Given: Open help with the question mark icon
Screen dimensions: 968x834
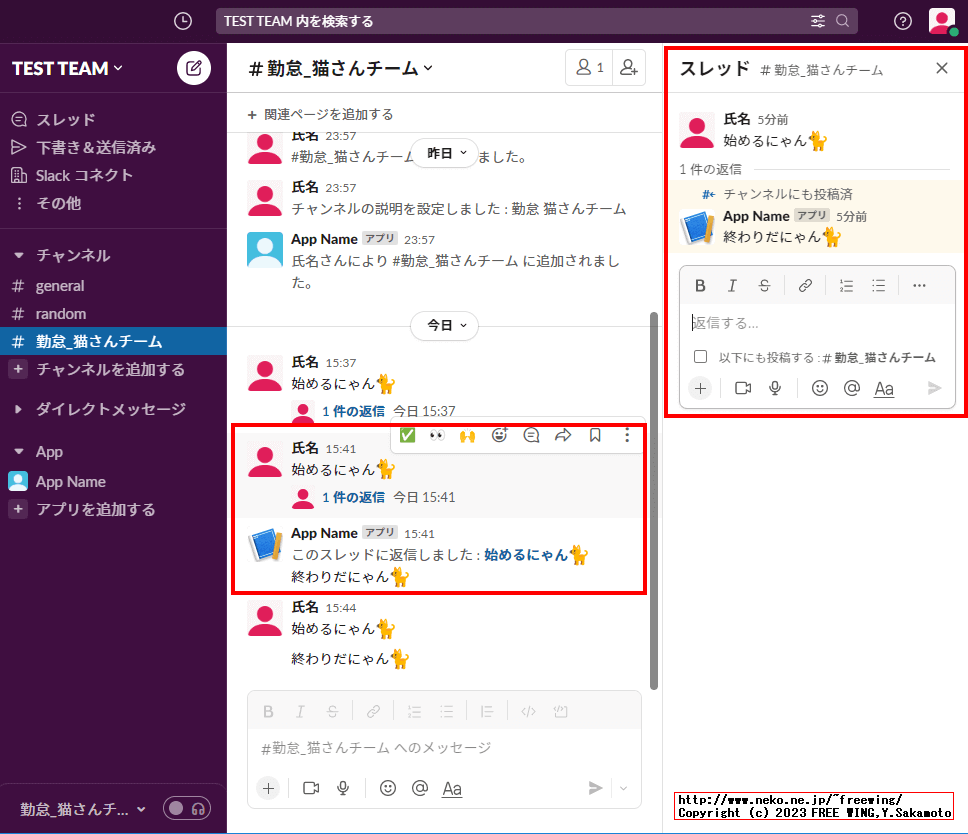Looking at the screenshot, I should click(x=902, y=21).
